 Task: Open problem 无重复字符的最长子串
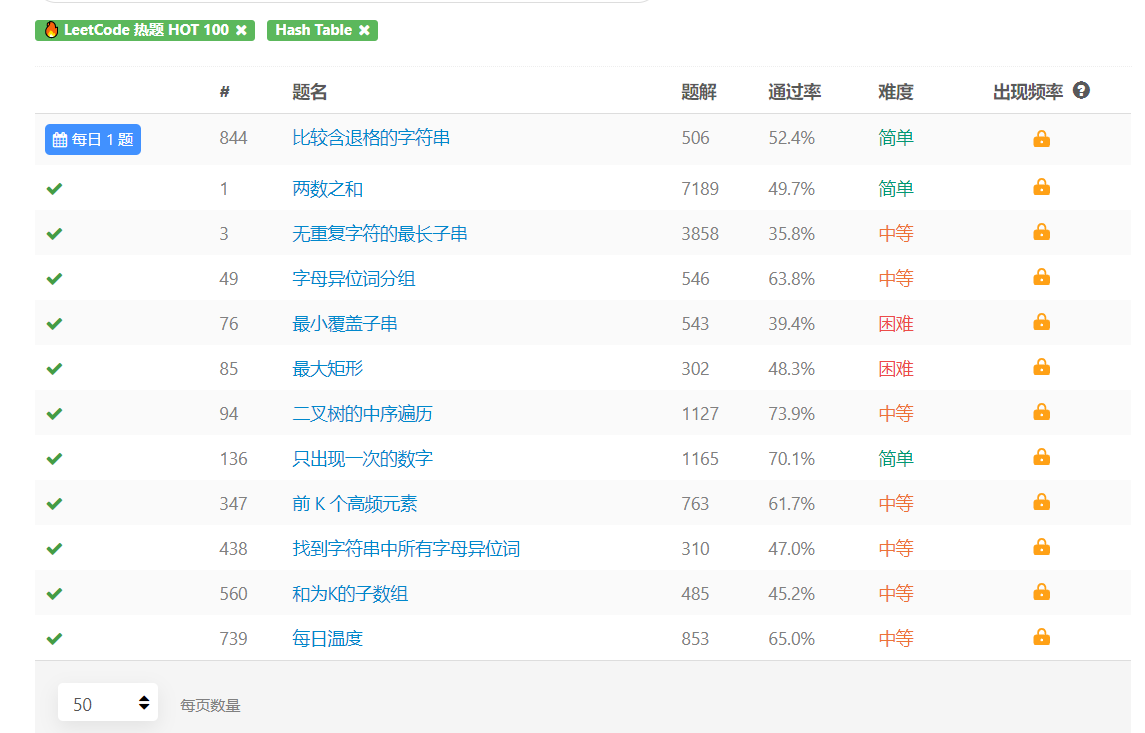[380, 234]
